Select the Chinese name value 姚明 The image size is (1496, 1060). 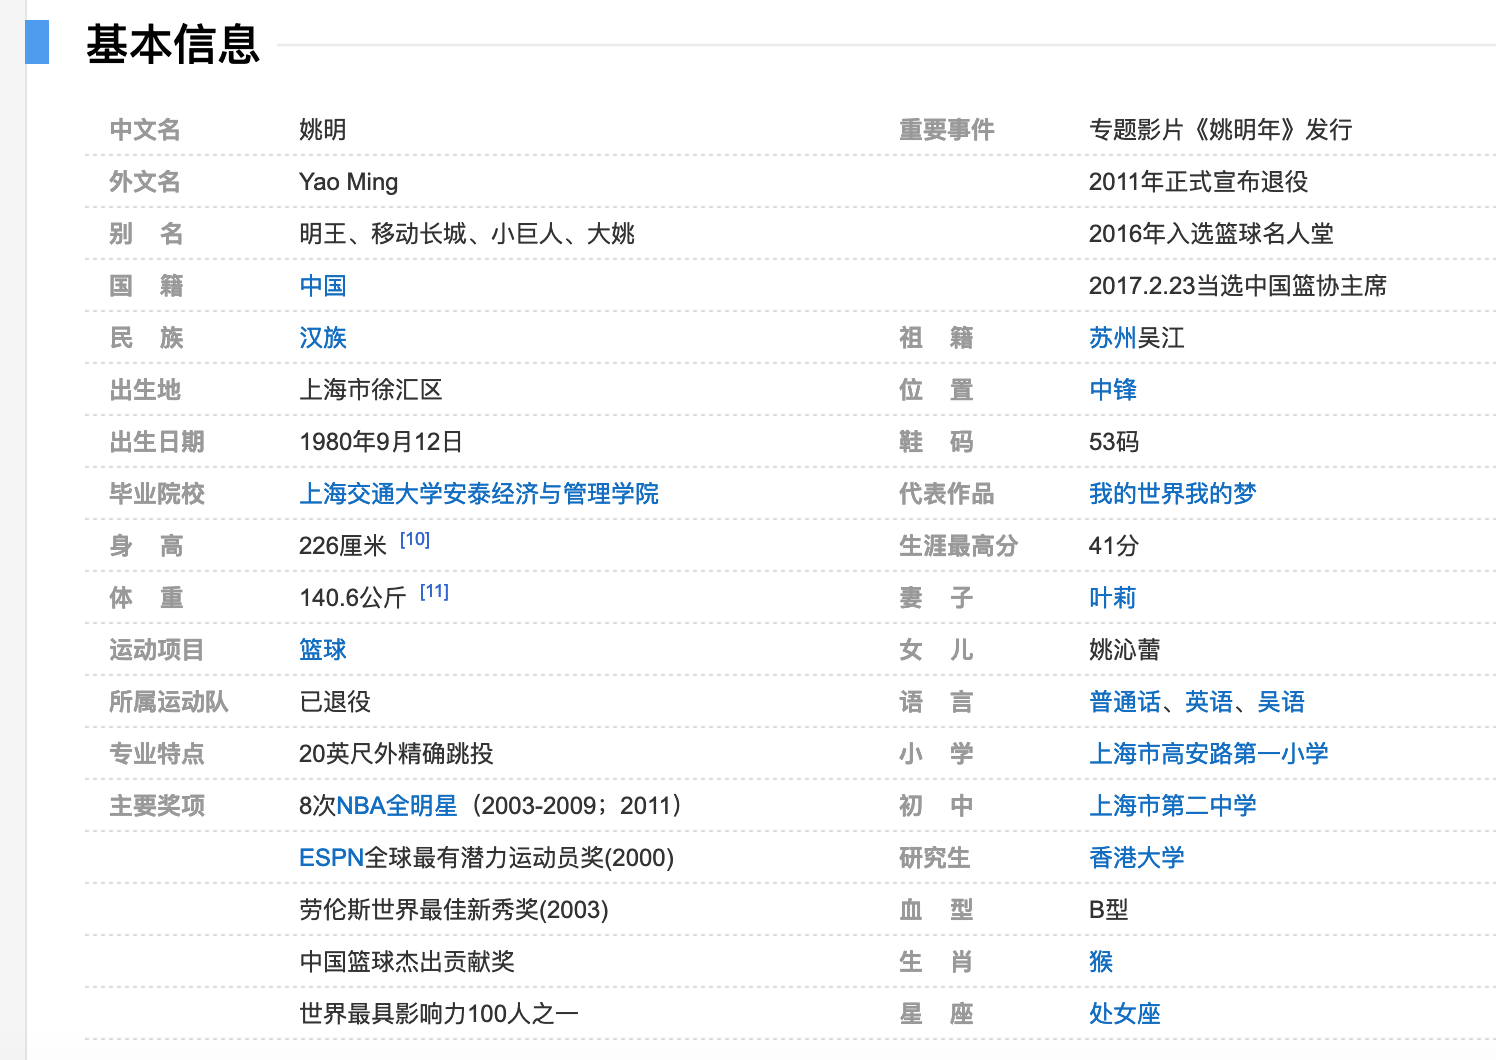click(323, 130)
